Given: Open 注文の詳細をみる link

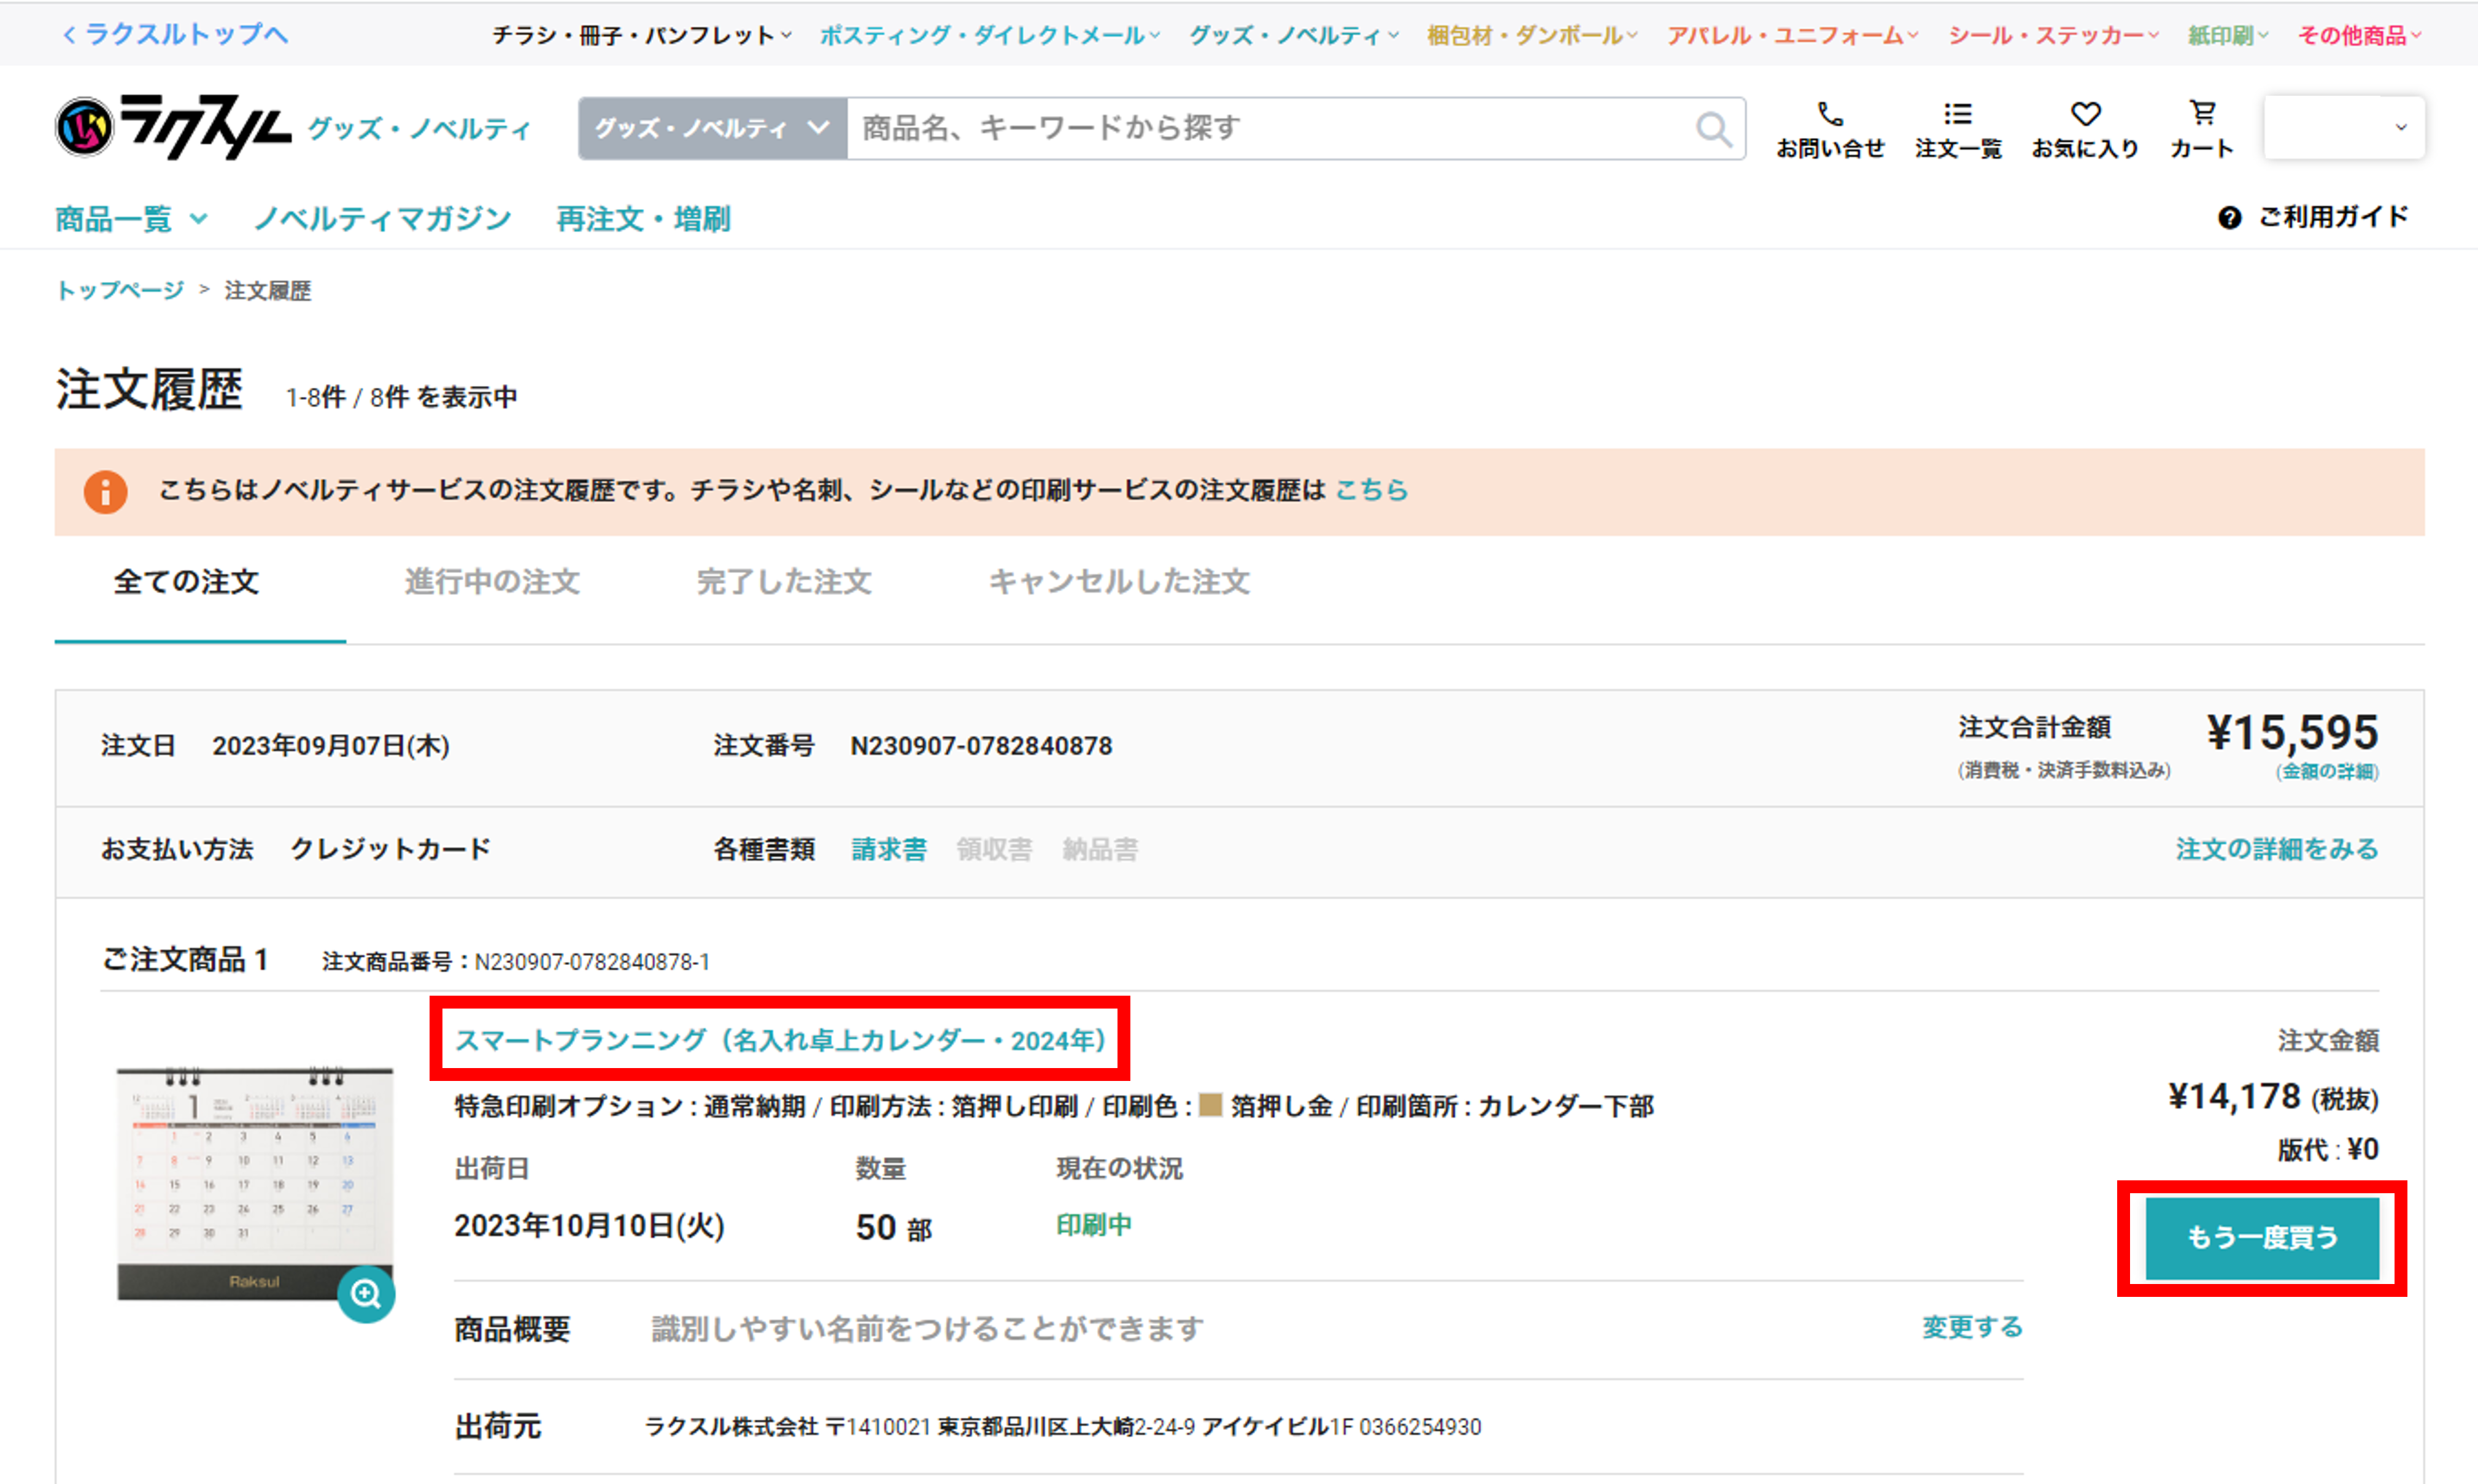Looking at the screenshot, I should pos(2277,849).
